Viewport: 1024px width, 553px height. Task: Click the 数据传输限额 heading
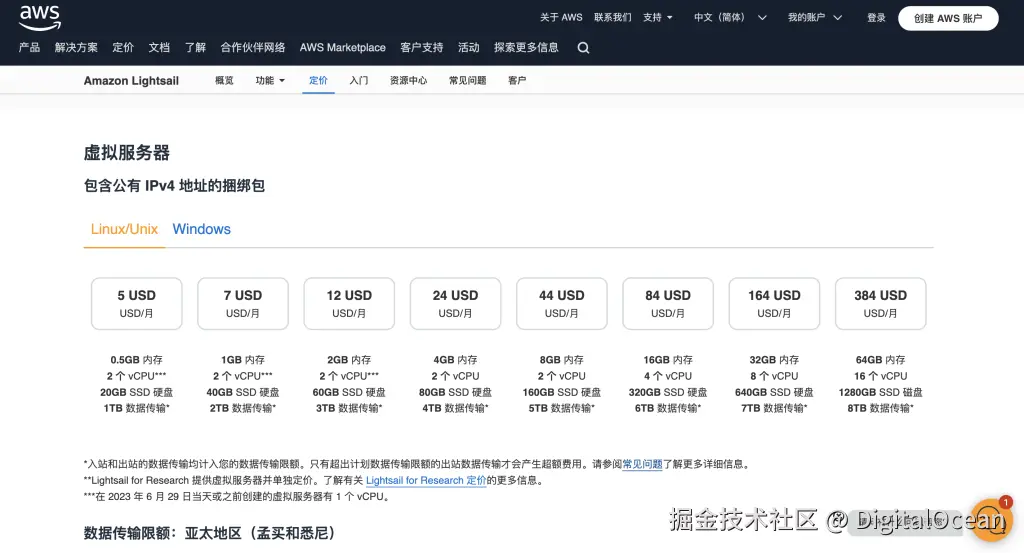tap(210, 533)
